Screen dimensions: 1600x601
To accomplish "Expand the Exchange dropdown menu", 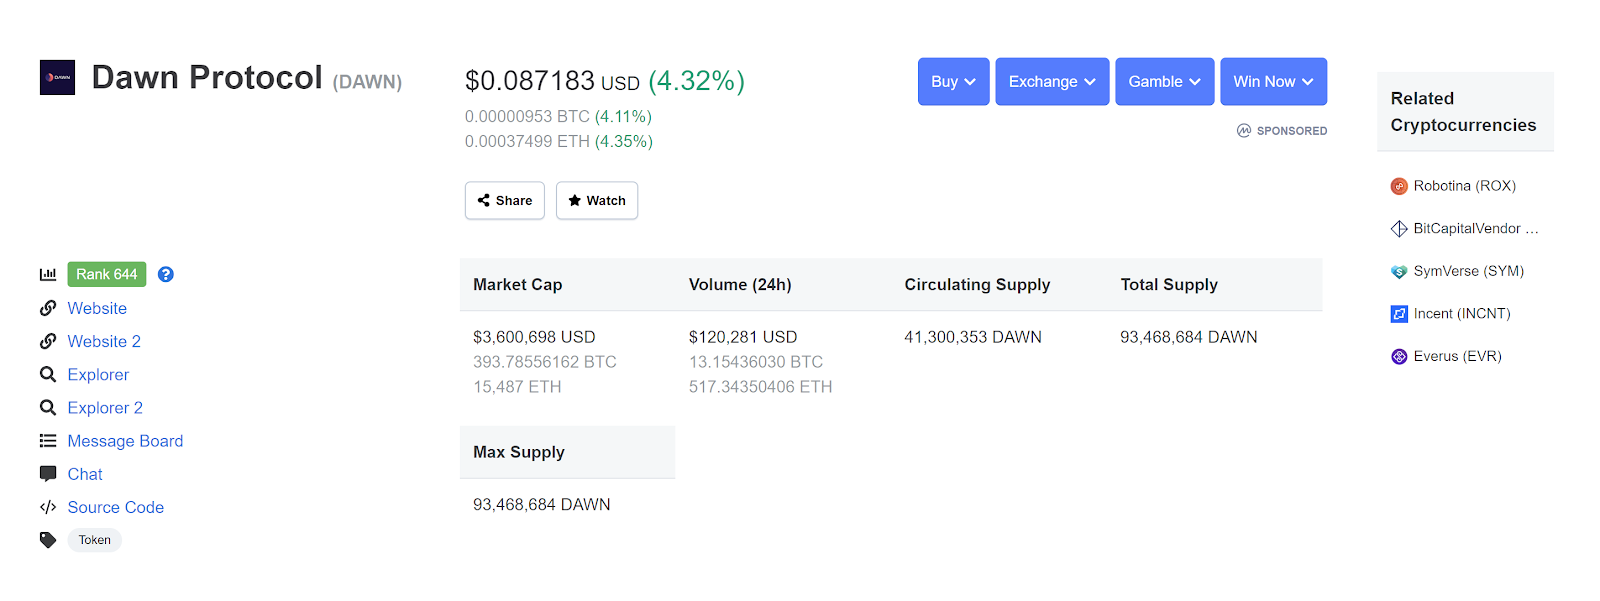I will pos(1052,81).
